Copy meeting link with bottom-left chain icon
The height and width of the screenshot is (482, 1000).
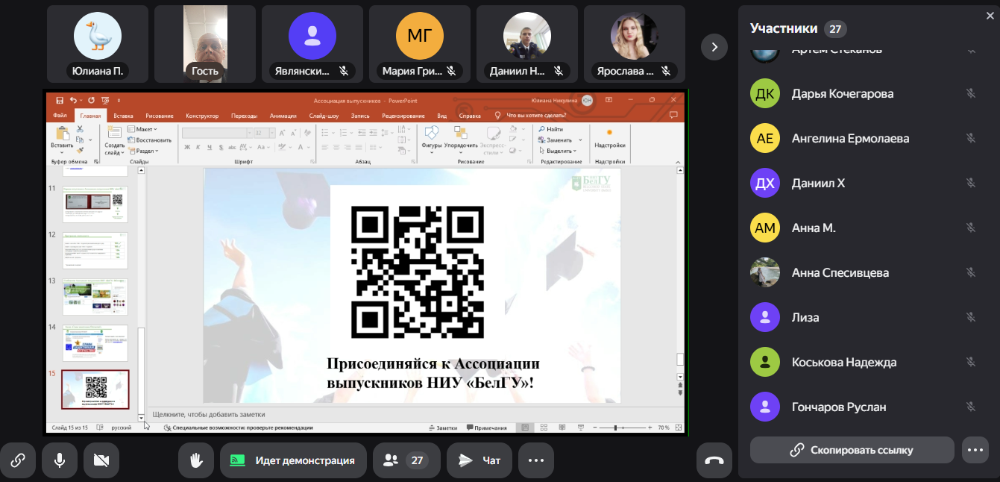[18, 460]
